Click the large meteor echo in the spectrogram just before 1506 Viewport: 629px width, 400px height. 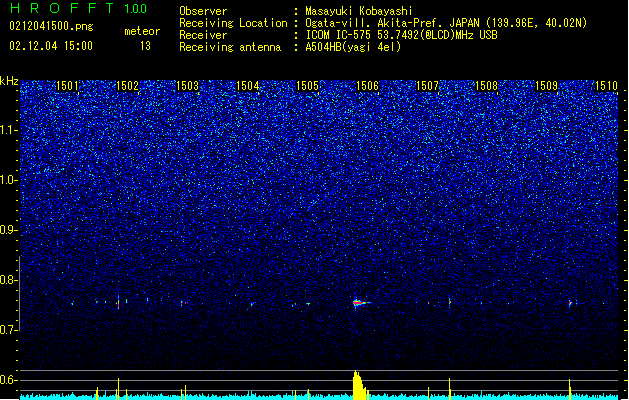click(x=360, y=303)
